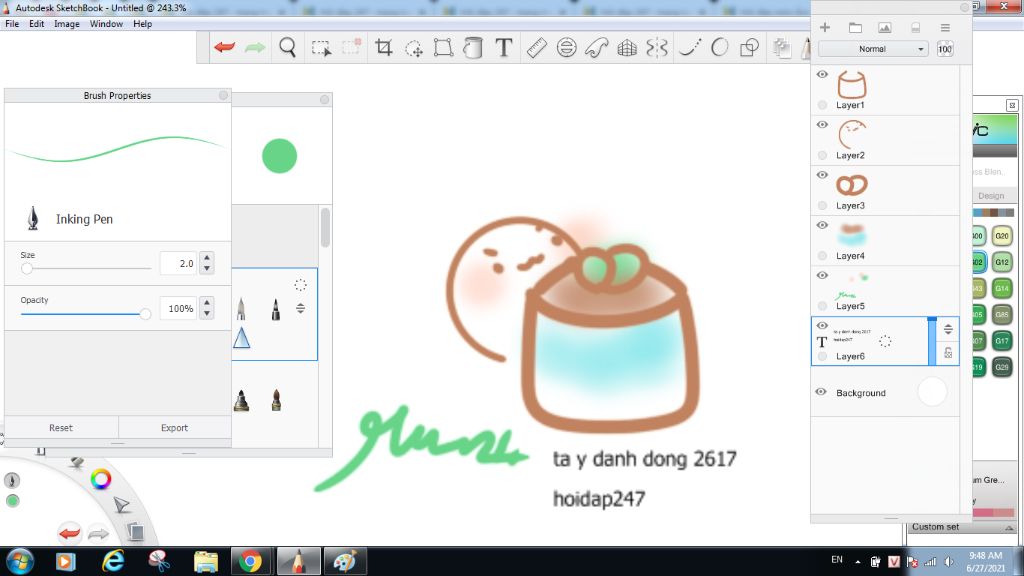
Task: Select the Steady Stroke tool
Action: tap(690, 48)
